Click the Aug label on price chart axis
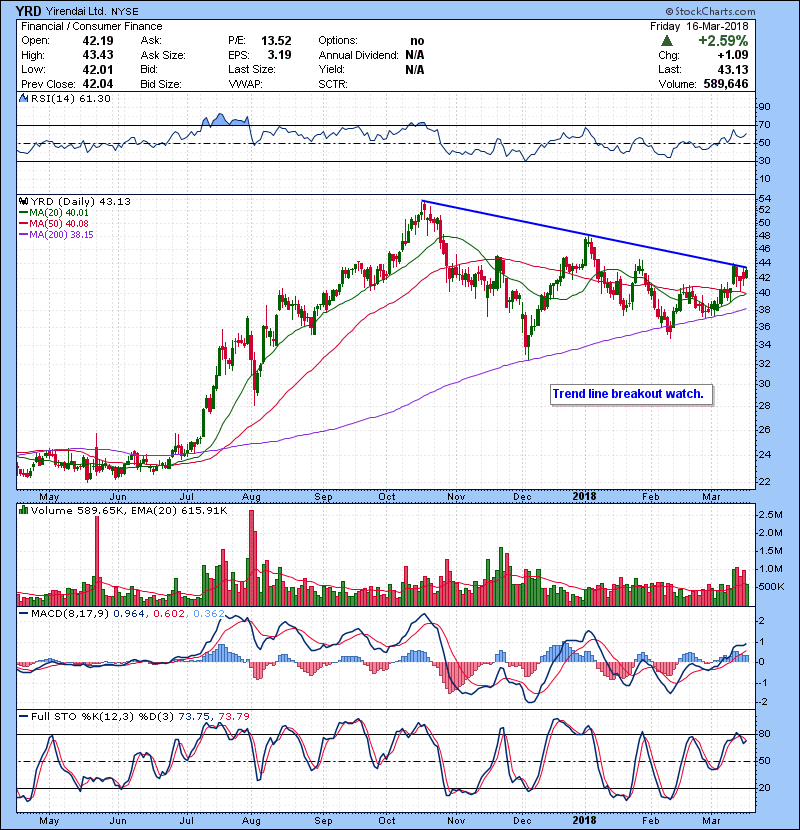The image size is (800, 830). click(251, 497)
